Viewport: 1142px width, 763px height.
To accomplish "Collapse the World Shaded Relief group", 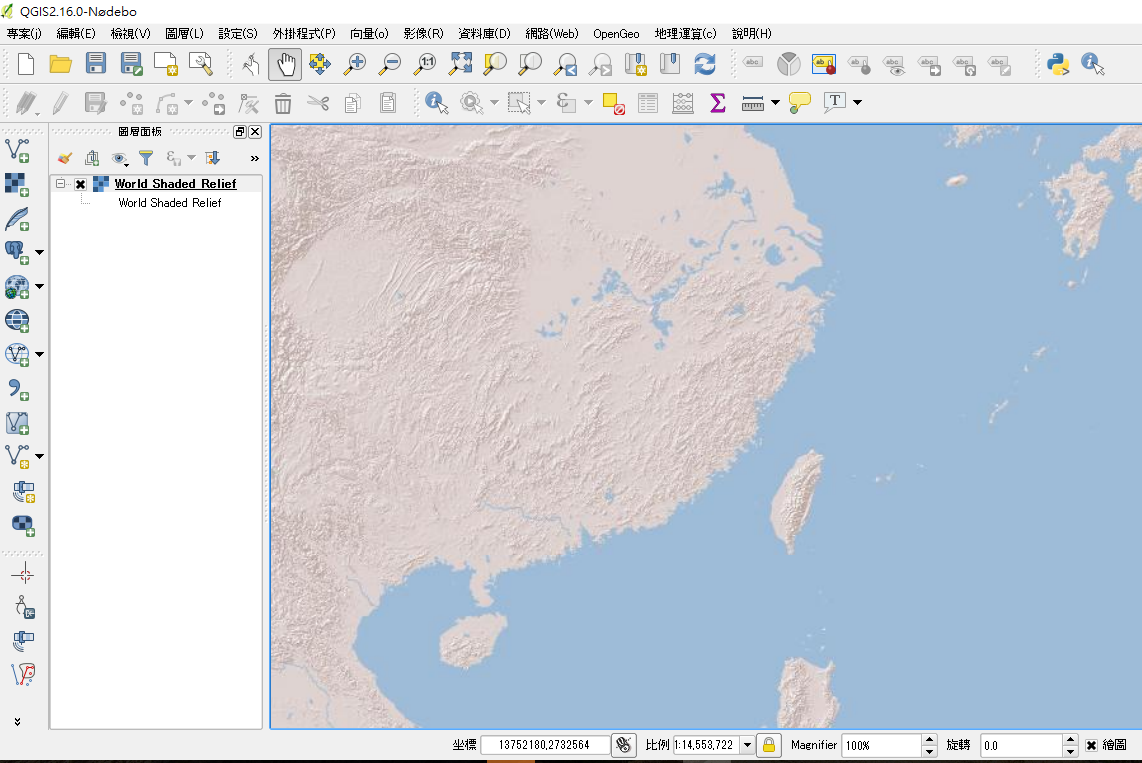I will point(61,184).
